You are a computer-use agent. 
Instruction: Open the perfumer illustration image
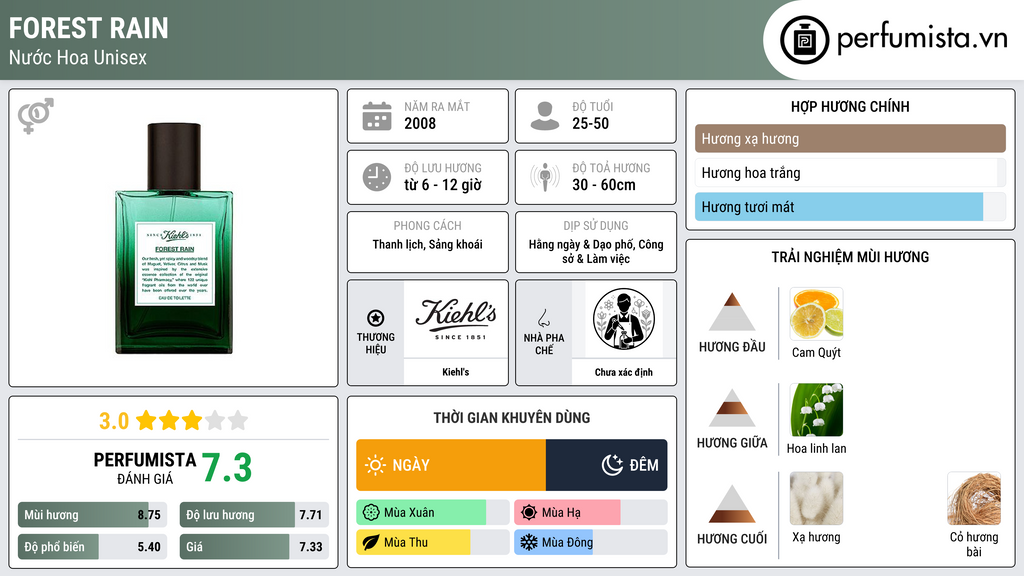coord(624,319)
